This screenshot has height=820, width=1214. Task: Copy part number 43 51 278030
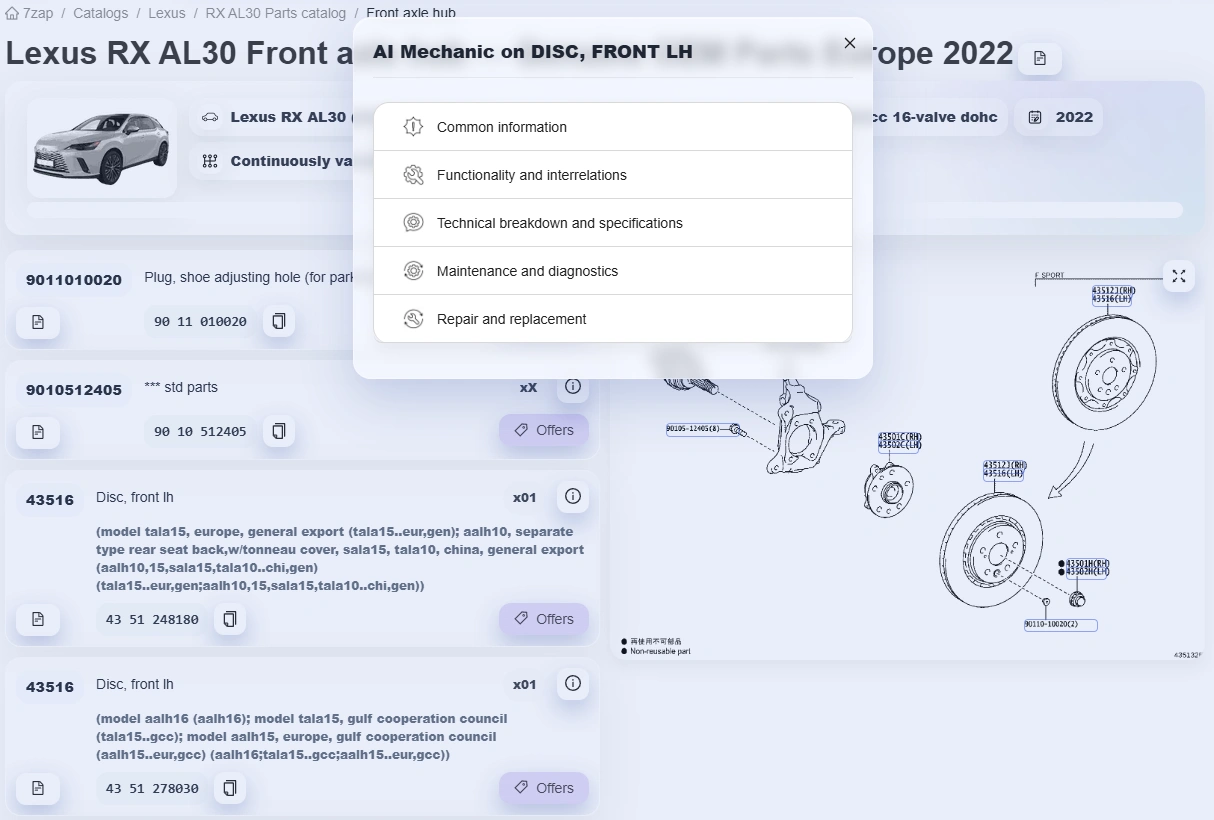pos(230,788)
